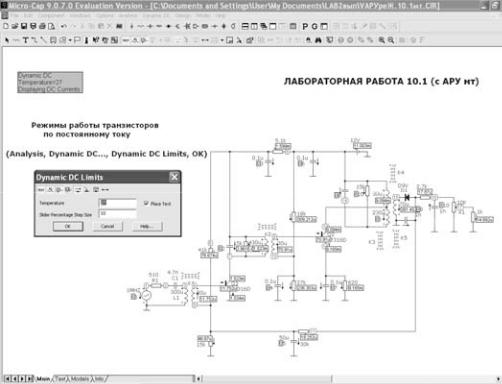Image resolution: width=502 pixels, height=384 pixels.
Task: Click the Save file toolbar icon
Action: (x=24, y=26)
